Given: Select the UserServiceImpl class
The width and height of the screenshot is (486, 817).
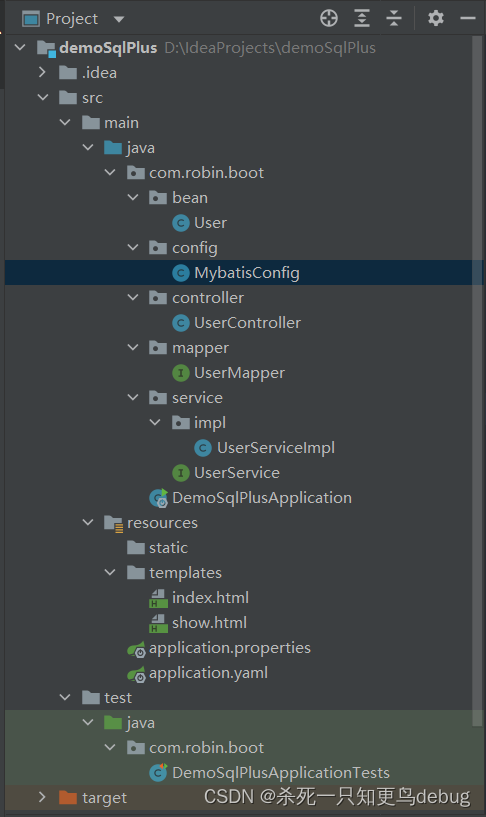Looking at the screenshot, I should [x=276, y=448].
